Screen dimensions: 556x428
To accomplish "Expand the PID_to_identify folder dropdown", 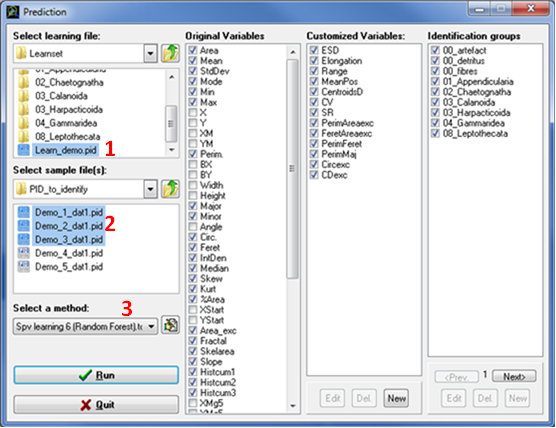I will pos(150,189).
